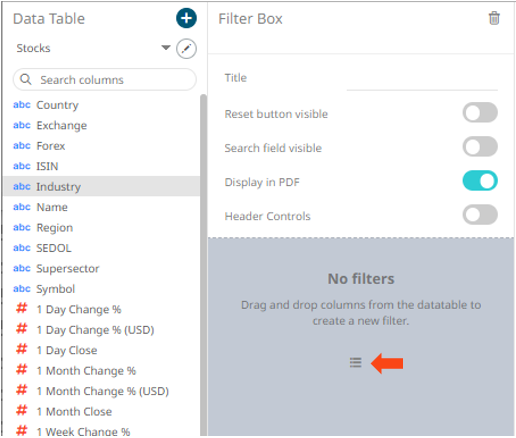
Task: Disable the Display in PDF toggle
Action: [x=480, y=181]
